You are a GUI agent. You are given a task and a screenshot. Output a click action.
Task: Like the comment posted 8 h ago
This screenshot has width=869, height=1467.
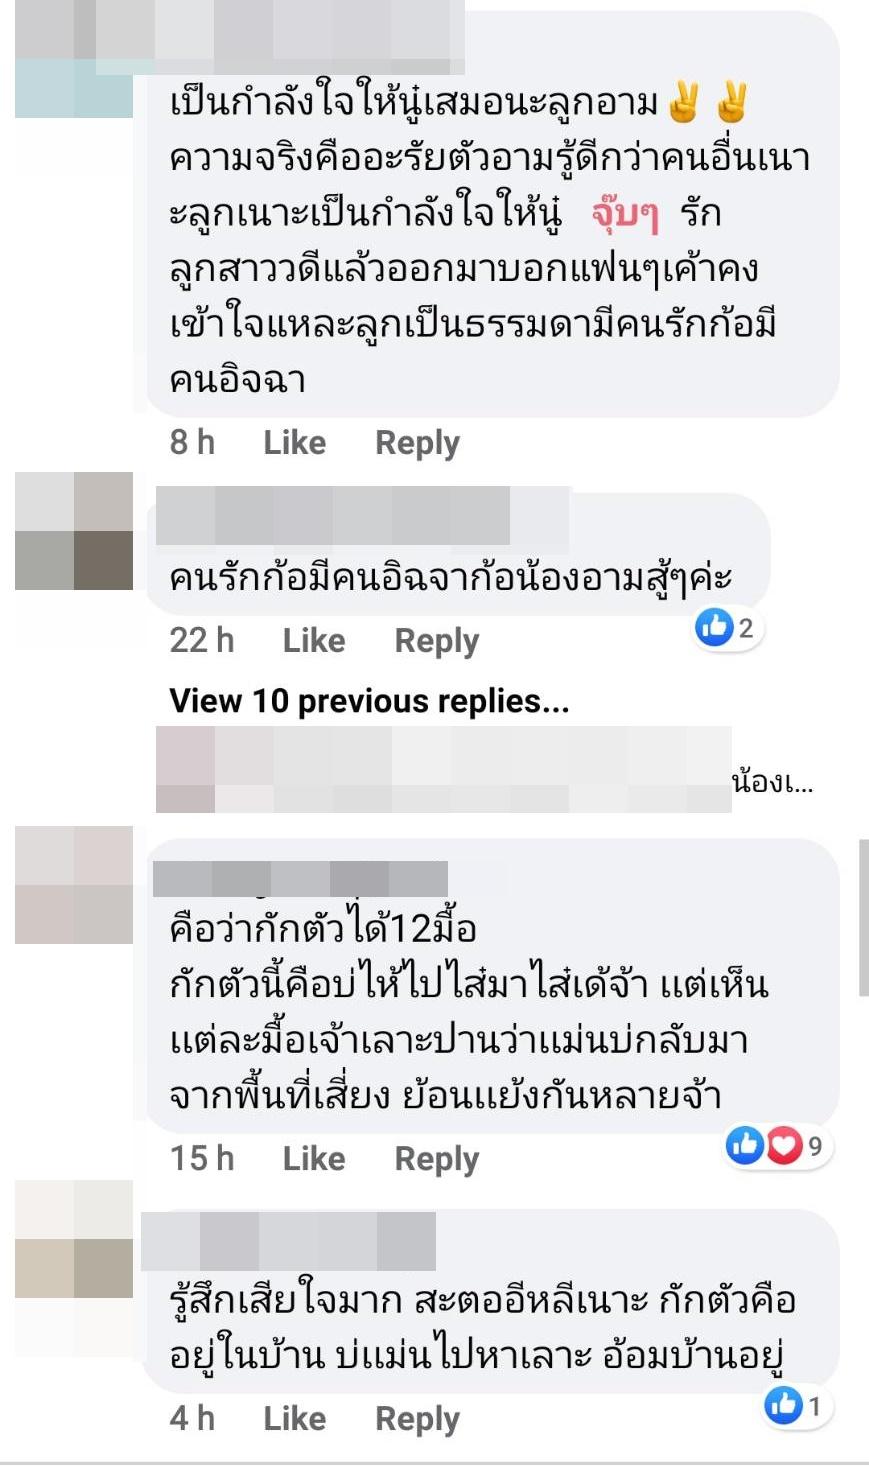click(294, 442)
